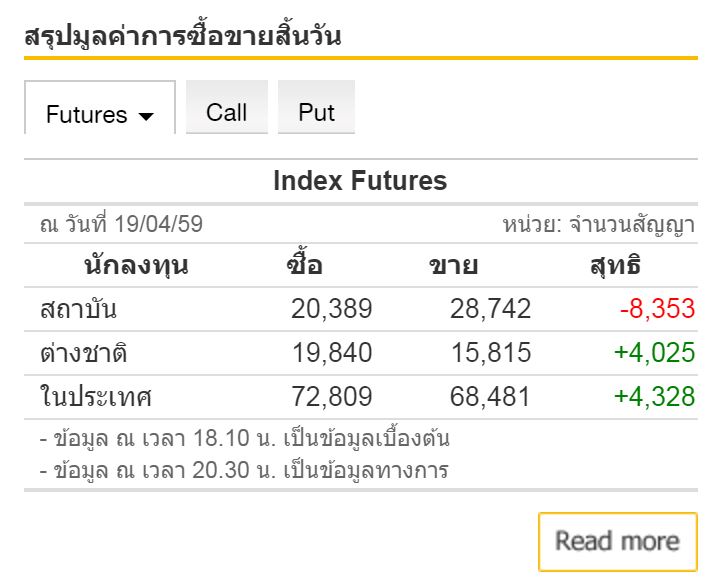Click the green +4,328 net value
The height and width of the screenshot is (587, 719).
tap(655, 396)
